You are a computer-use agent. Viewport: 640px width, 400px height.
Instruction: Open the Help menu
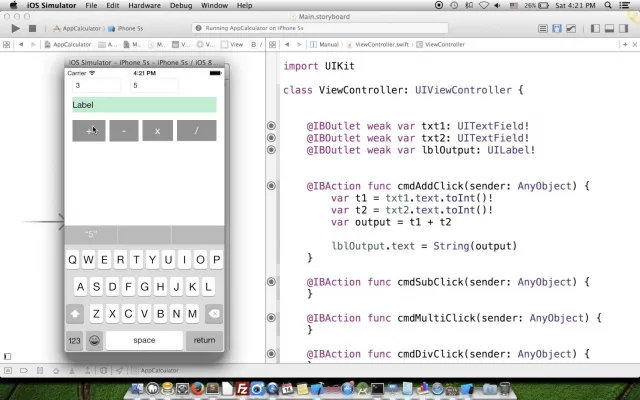point(244,5)
